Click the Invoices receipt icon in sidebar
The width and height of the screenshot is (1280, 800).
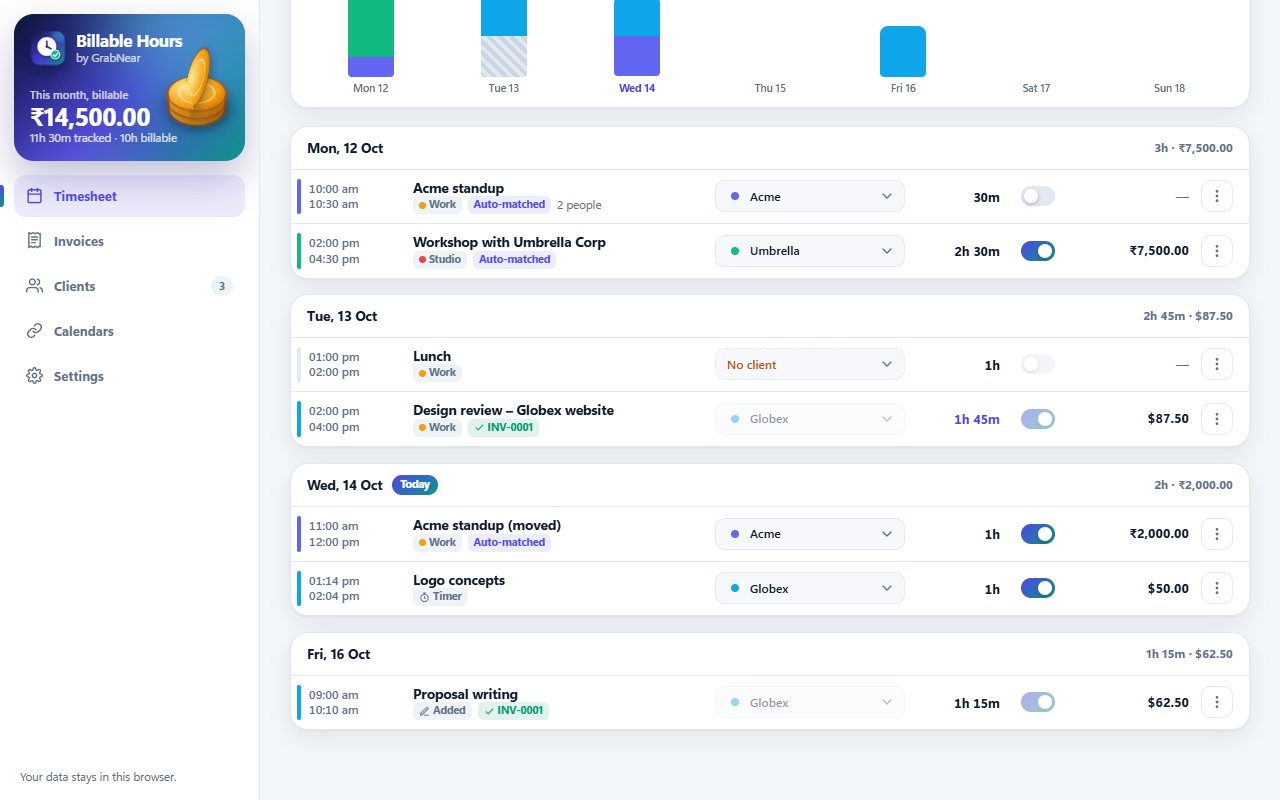[x=35, y=241]
